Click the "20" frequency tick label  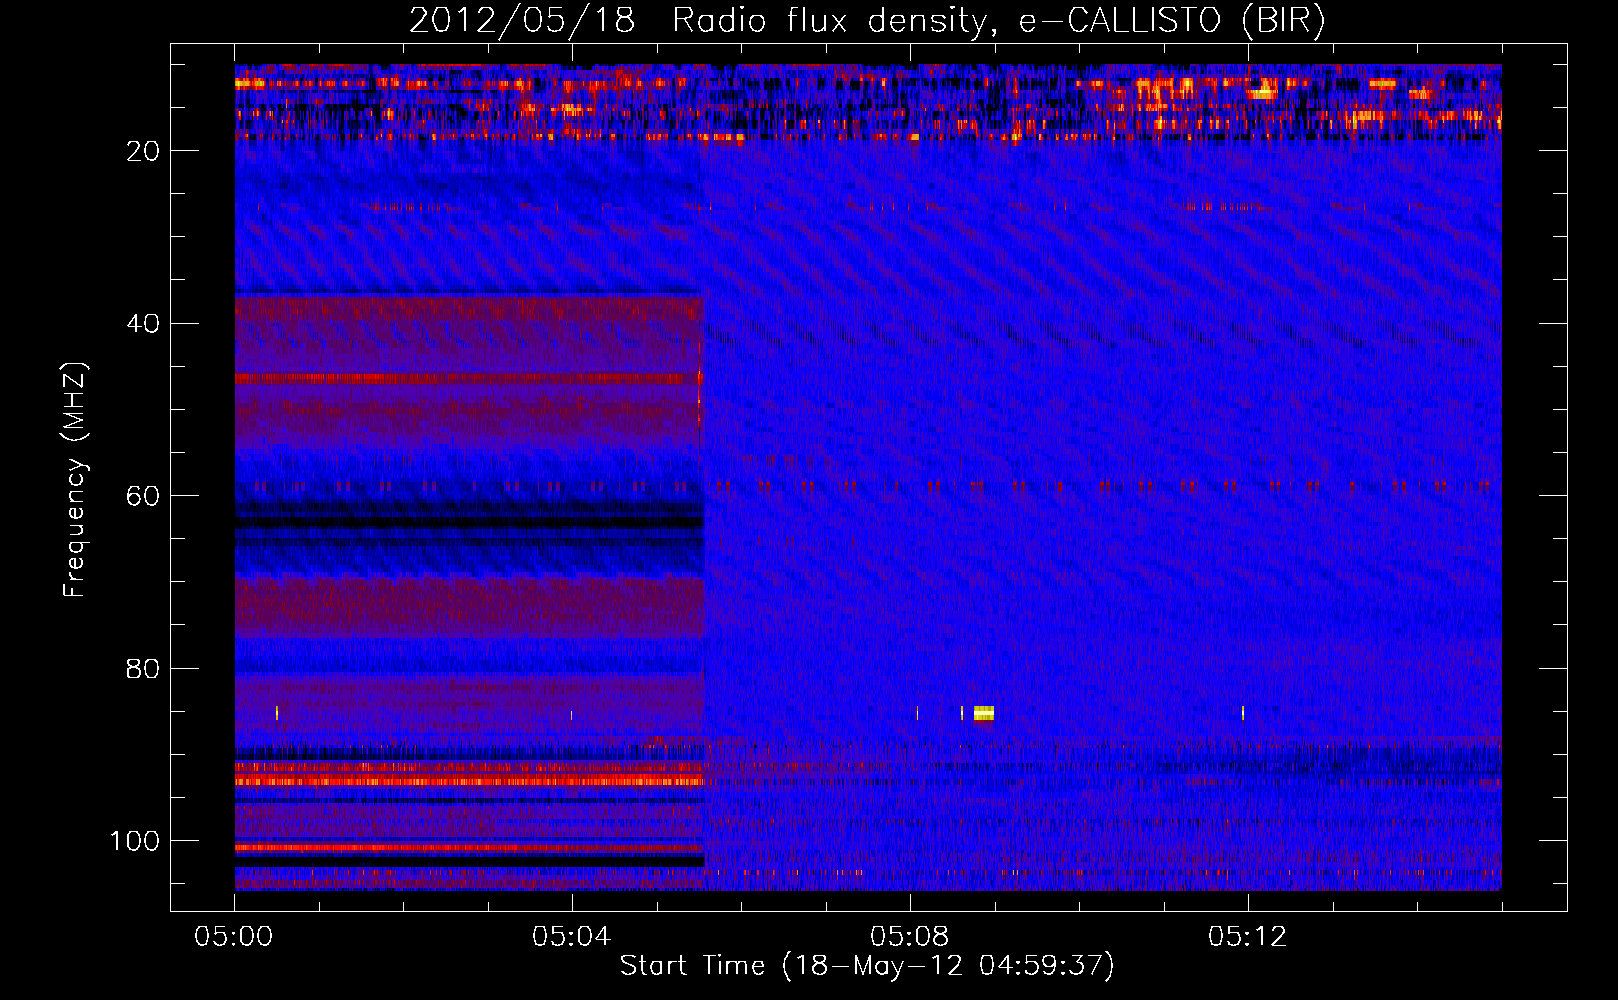point(143,151)
